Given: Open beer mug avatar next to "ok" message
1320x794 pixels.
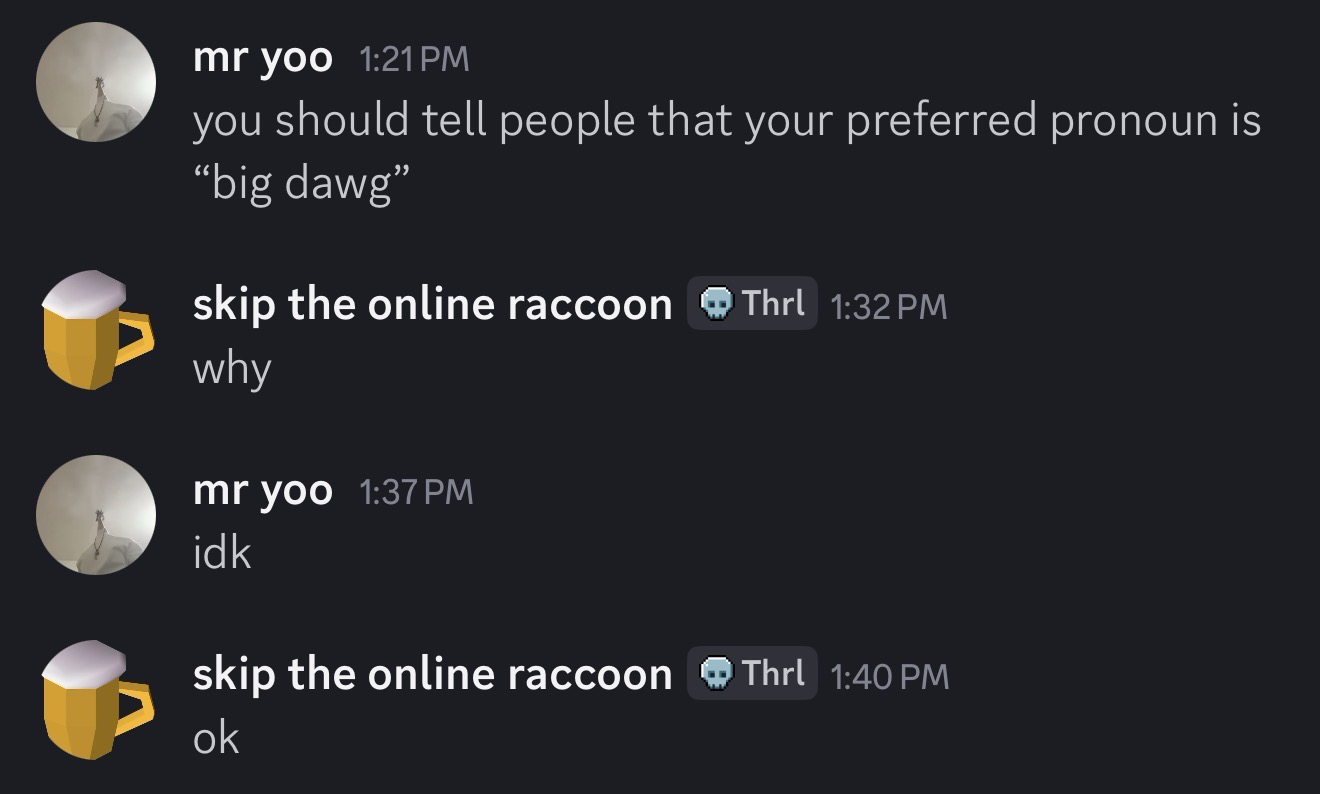Looking at the screenshot, I should (x=96, y=700).
